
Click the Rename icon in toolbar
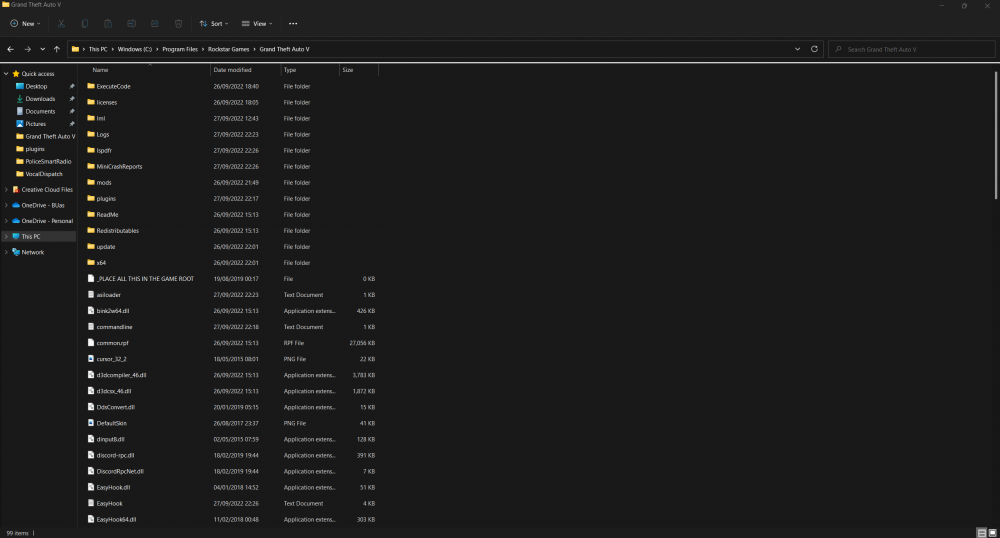click(x=131, y=24)
